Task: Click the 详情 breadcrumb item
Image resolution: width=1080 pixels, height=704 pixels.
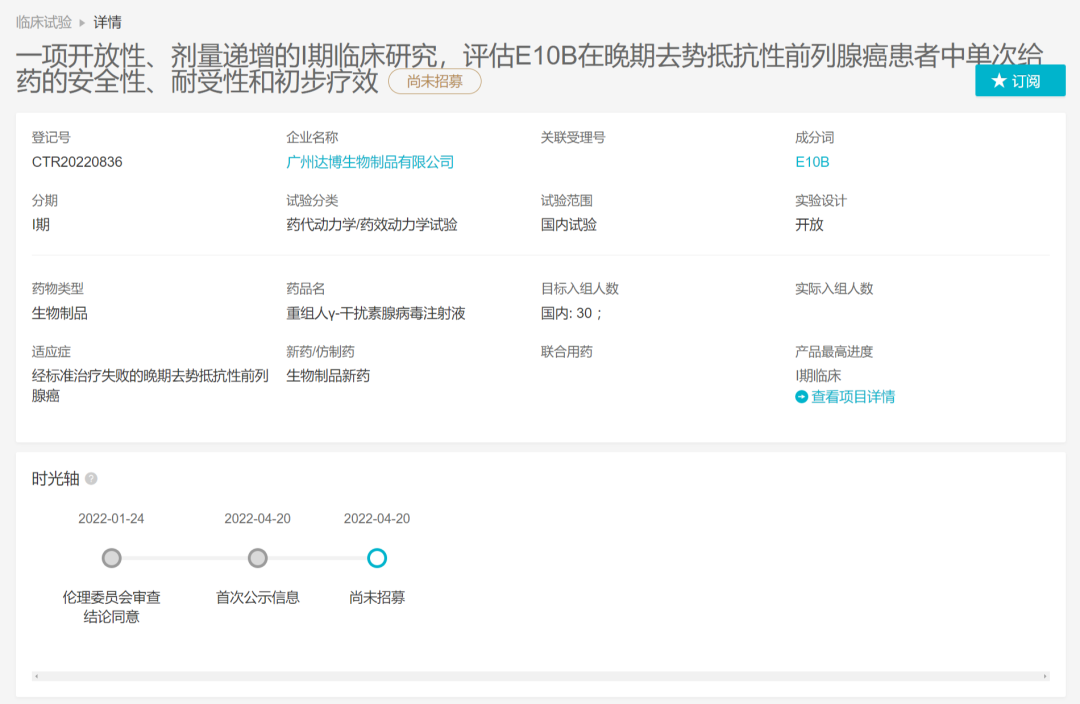Action: coord(108,22)
